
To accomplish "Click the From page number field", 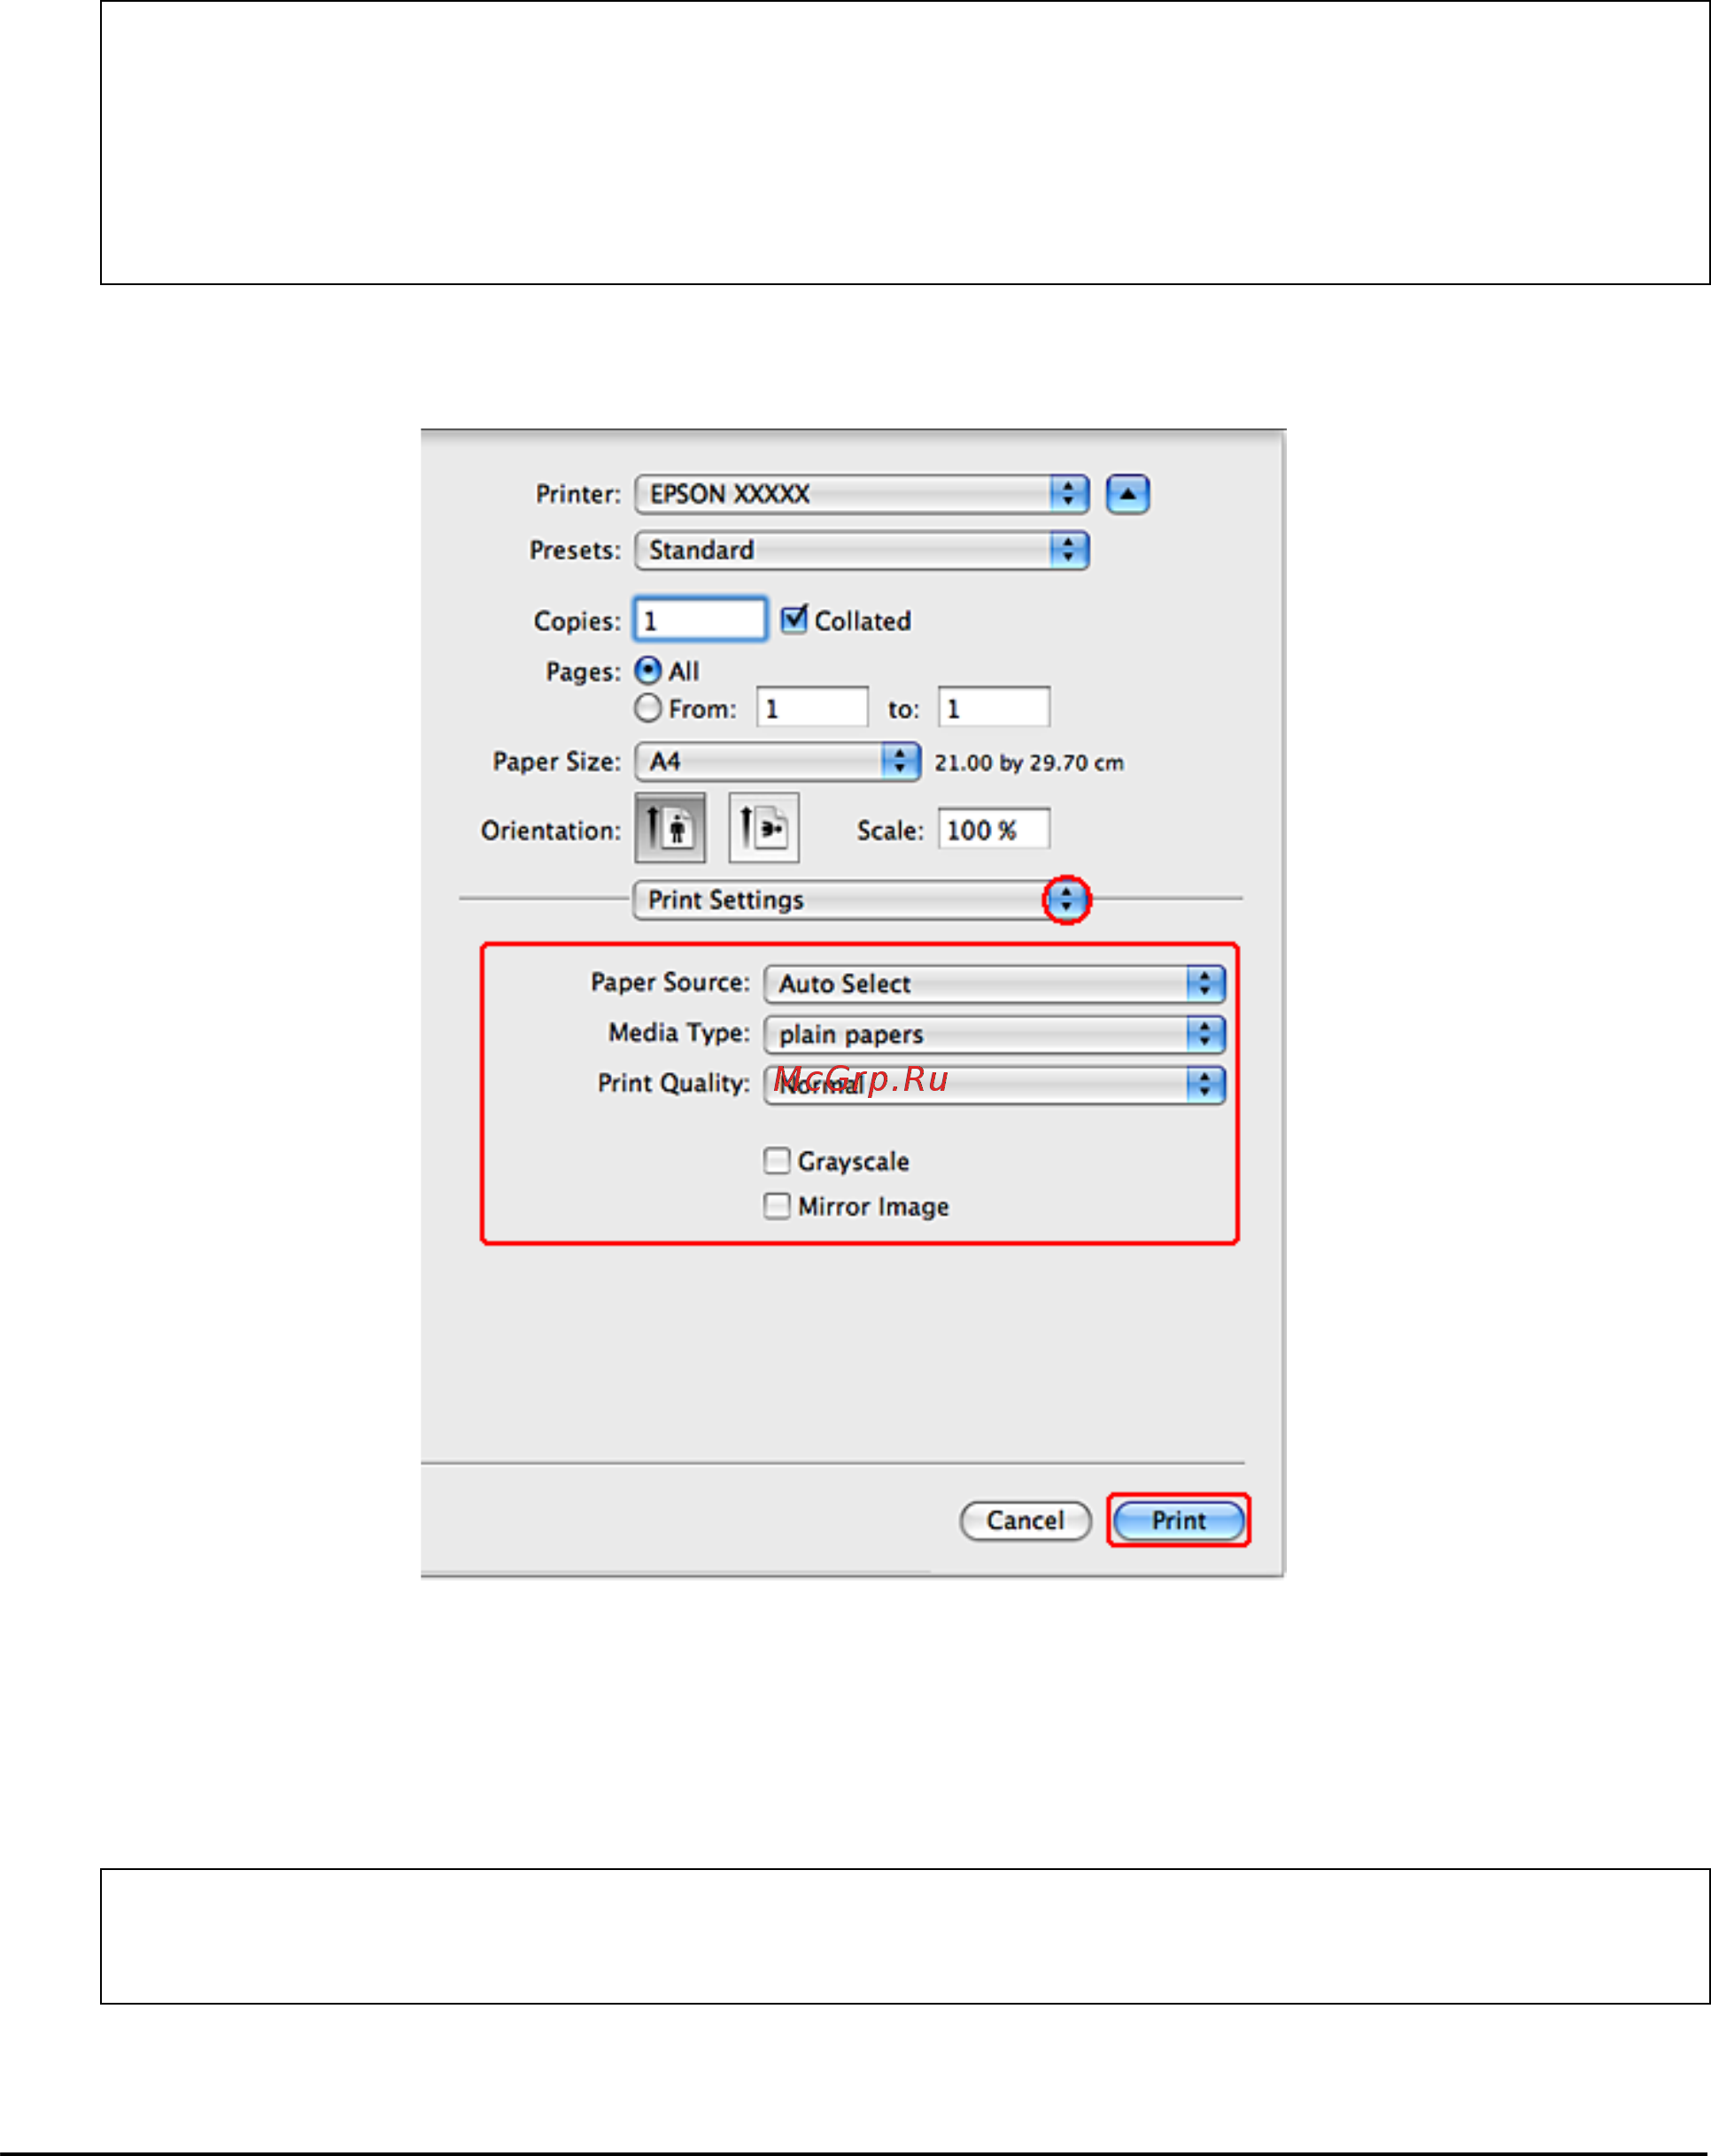I will point(812,707).
